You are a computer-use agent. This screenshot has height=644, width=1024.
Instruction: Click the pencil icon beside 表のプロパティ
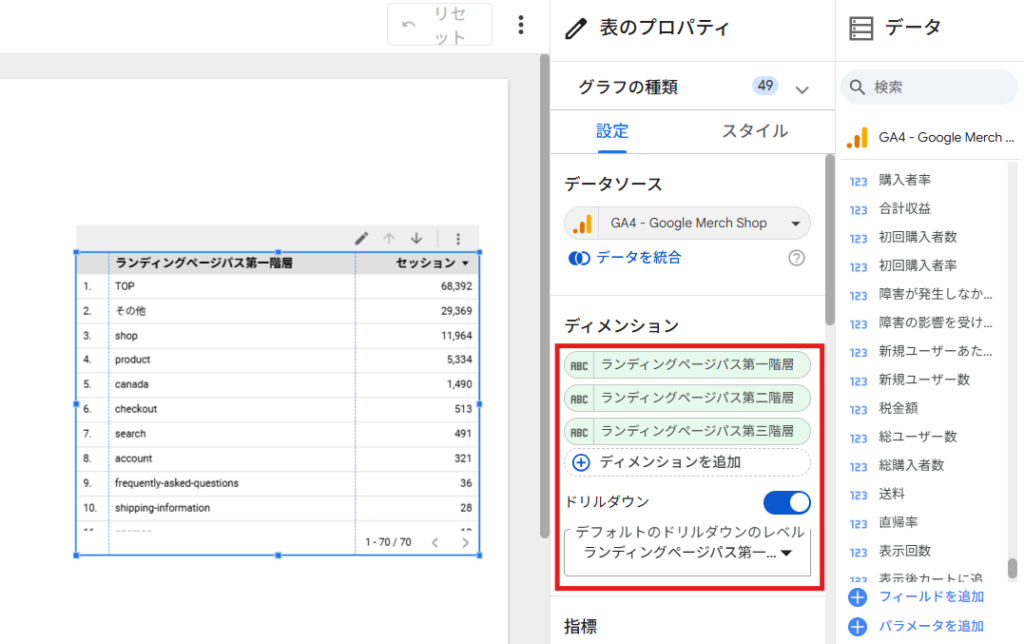[x=577, y=28]
